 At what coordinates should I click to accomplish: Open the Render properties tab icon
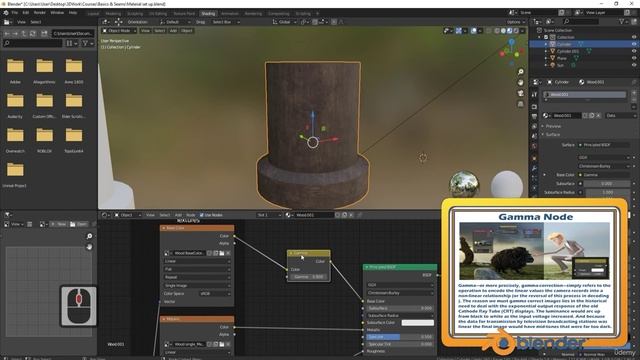[534, 107]
